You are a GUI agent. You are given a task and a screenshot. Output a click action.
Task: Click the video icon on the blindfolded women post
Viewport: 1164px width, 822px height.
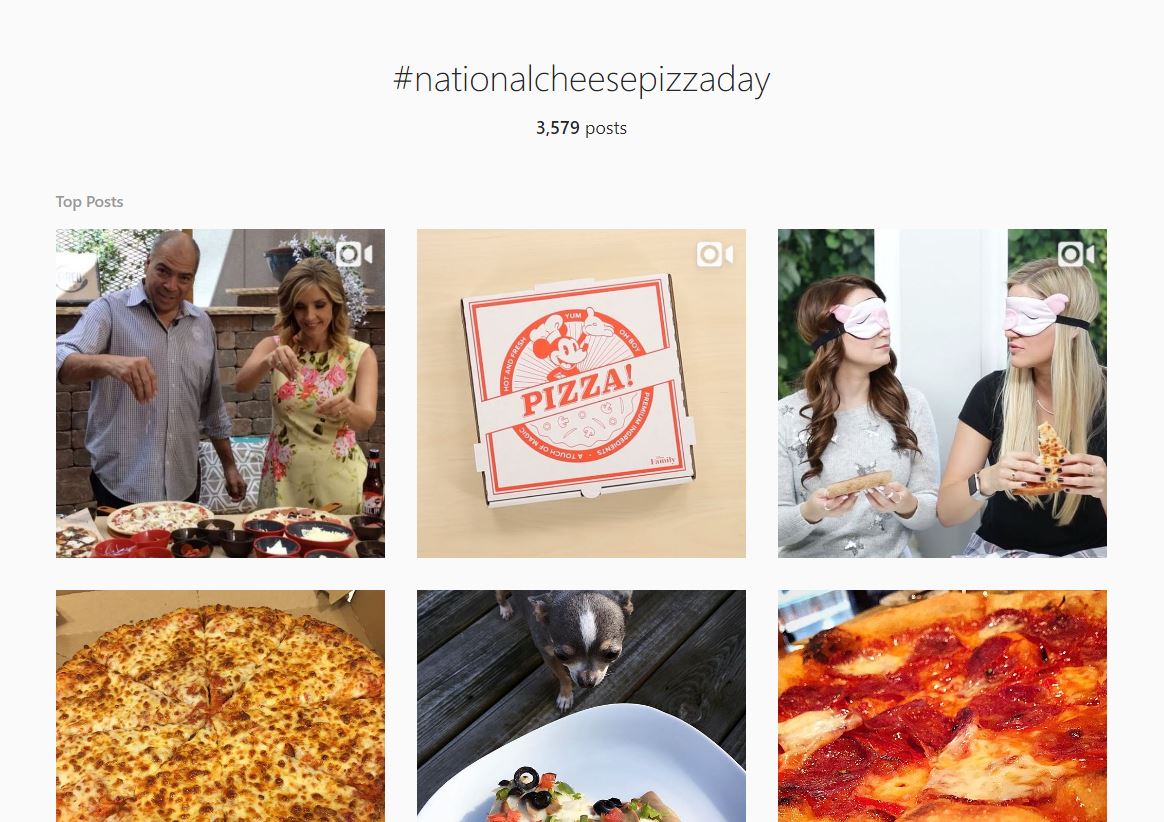tap(1076, 254)
